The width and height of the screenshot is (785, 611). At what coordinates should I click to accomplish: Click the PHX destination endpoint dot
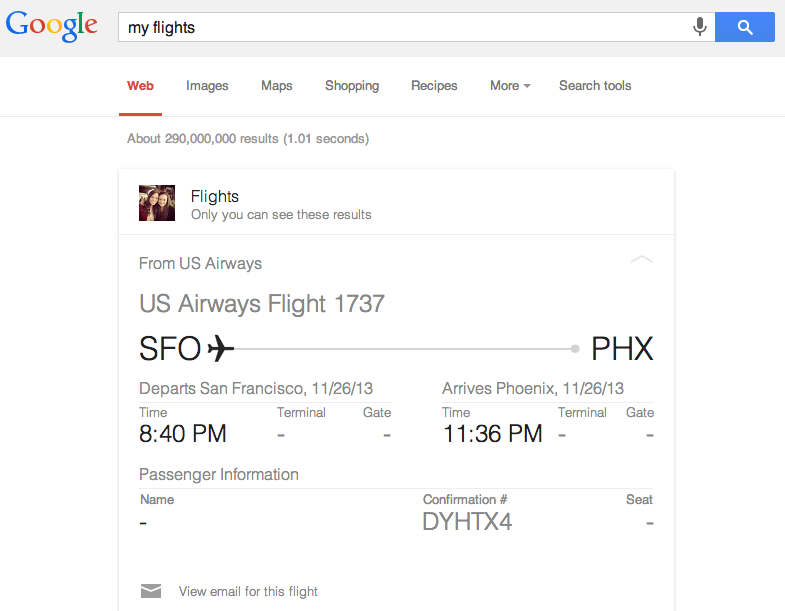[x=575, y=349]
